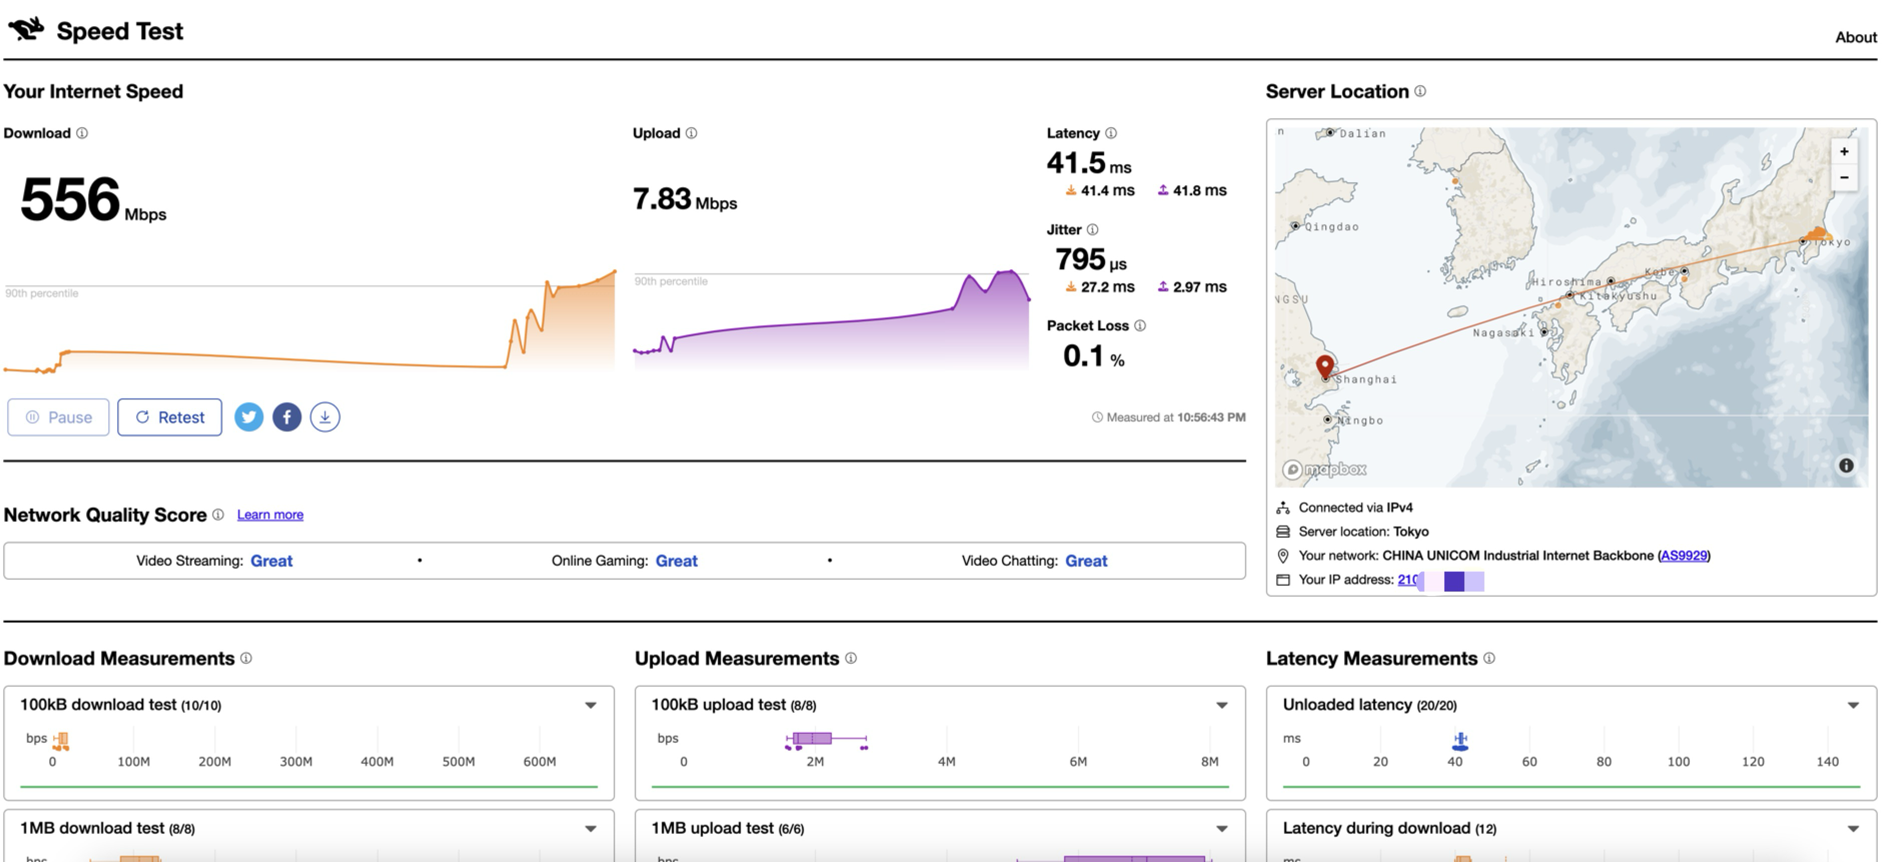The height and width of the screenshot is (862, 1889).
Task: Zoom out on the server map
Action: 1844,178
